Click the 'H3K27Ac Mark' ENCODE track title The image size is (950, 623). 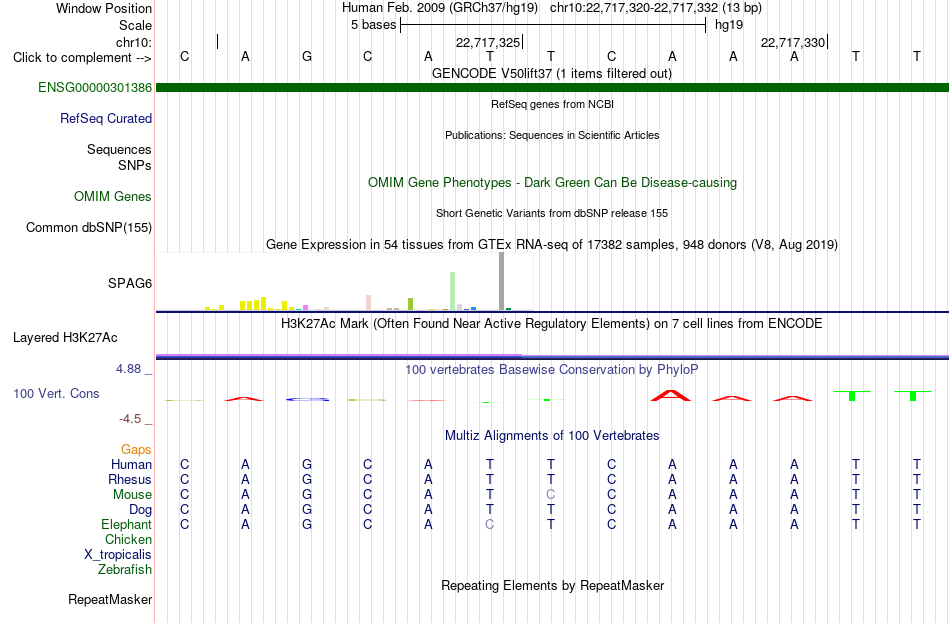pyautogui.click(x=551, y=324)
